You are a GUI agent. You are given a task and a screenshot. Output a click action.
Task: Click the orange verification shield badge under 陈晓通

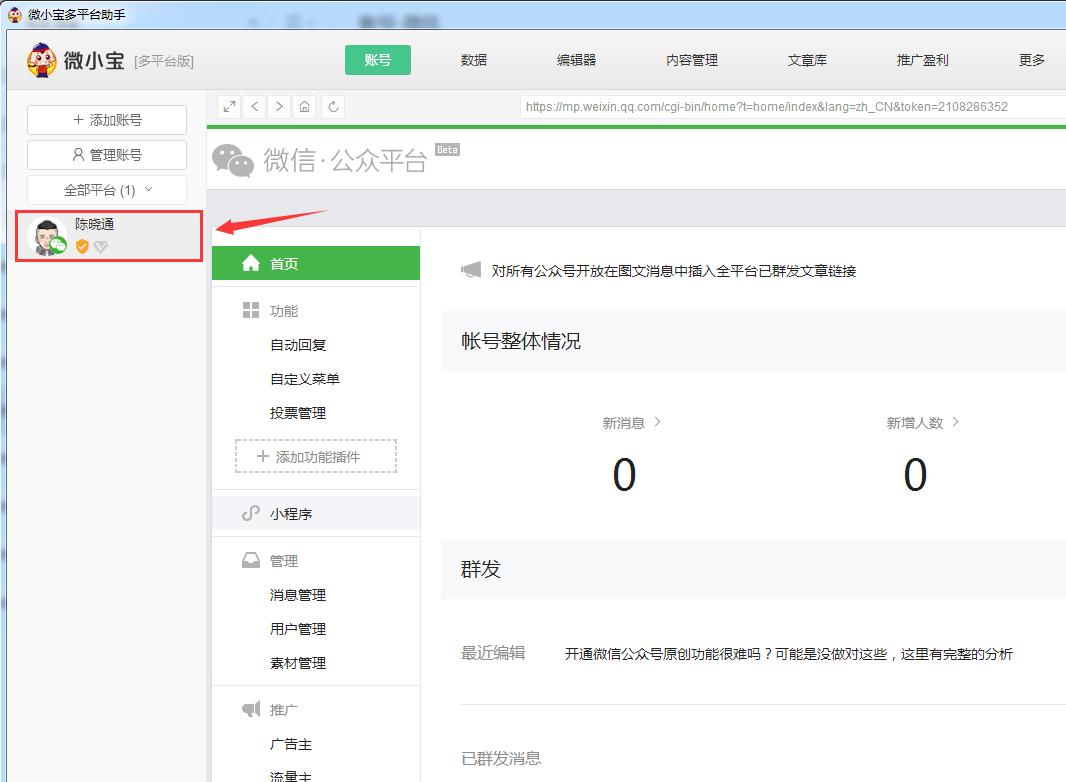(81, 247)
